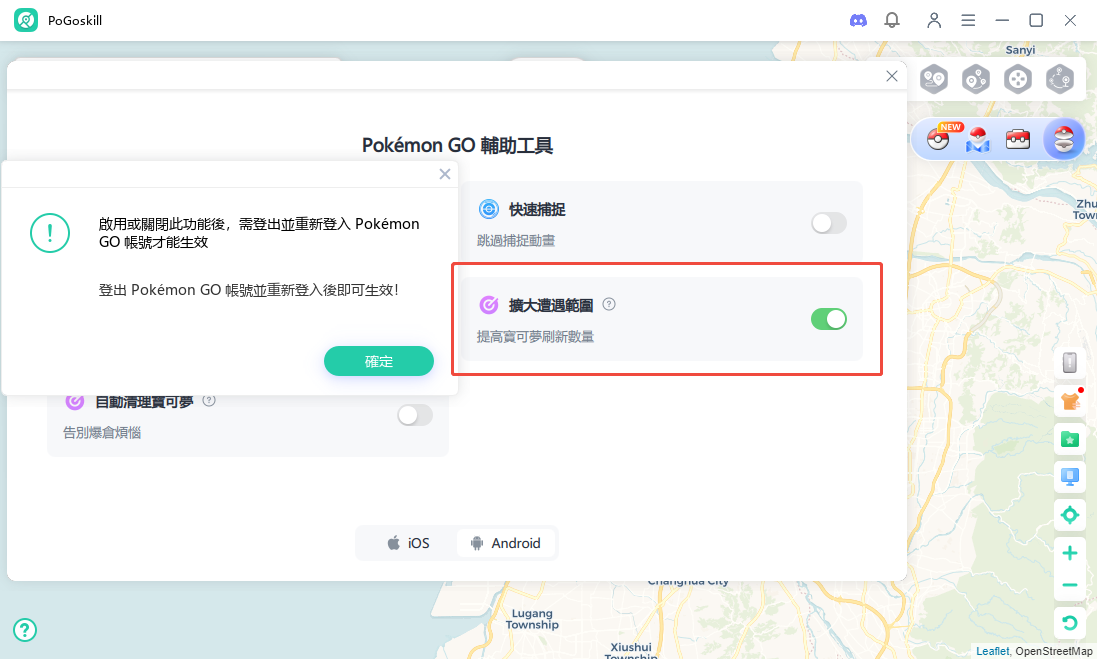The image size is (1097, 659).
Task: Click the Sanyi map label
Action: point(1020,50)
